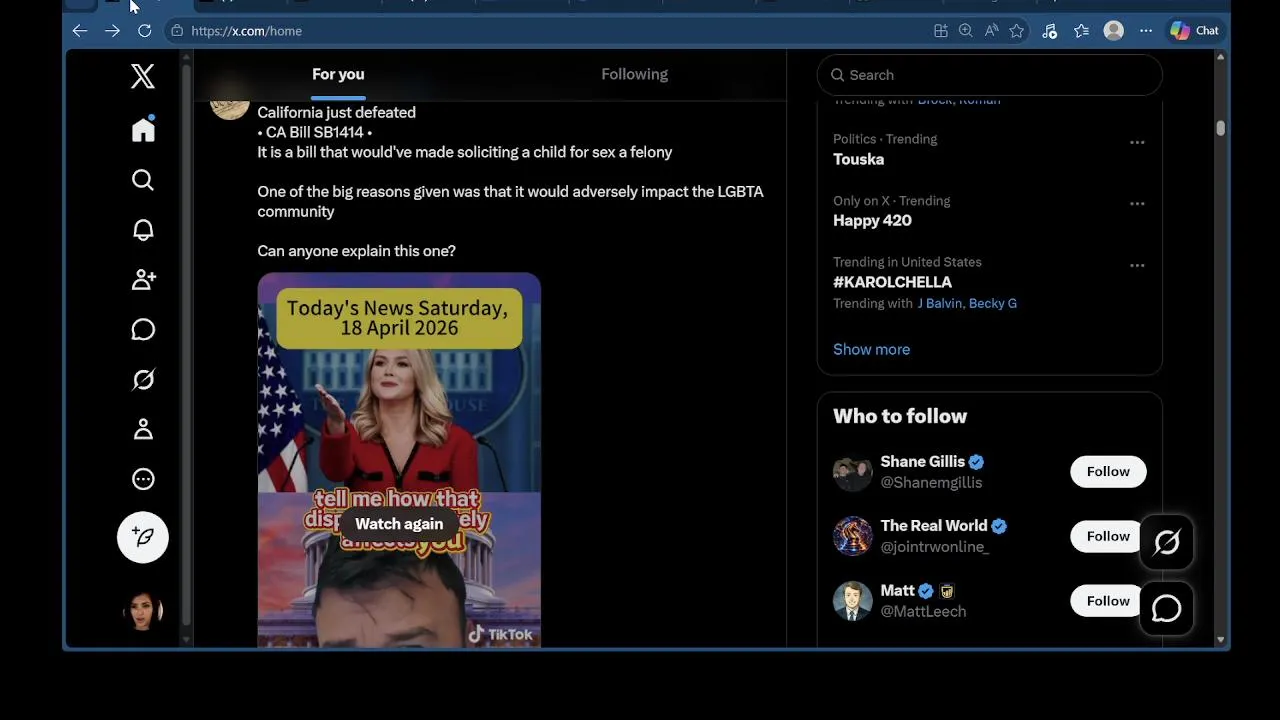Open Shane Gillis profile name
1280x720 pixels.
tap(922, 461)
